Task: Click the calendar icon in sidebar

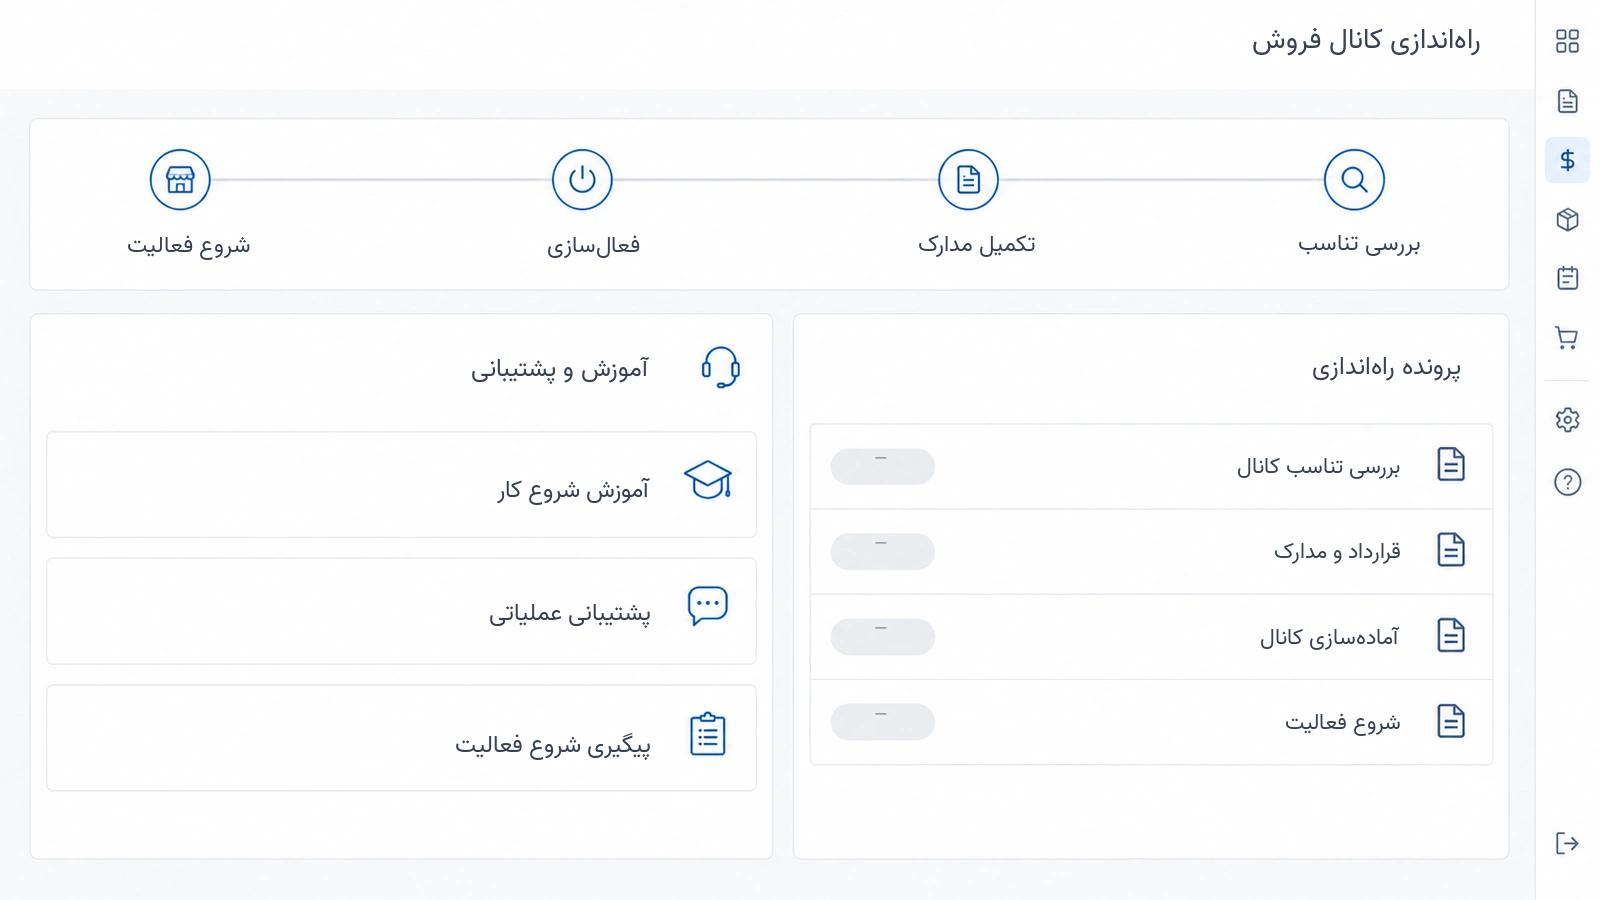Action: click(1567, 278)
